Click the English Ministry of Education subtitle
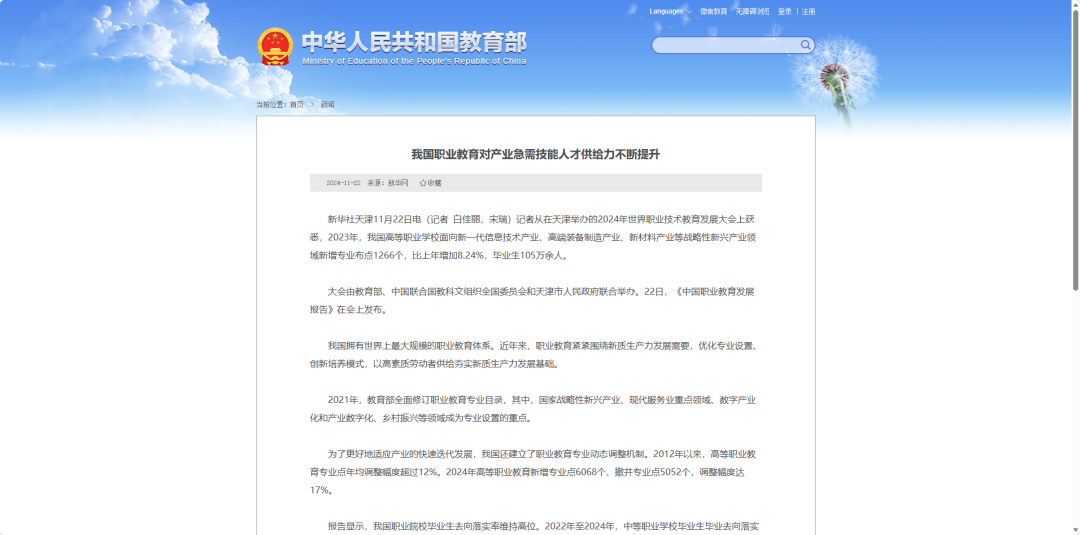The height and width of the screenshot is (535, 1080). 414,61
